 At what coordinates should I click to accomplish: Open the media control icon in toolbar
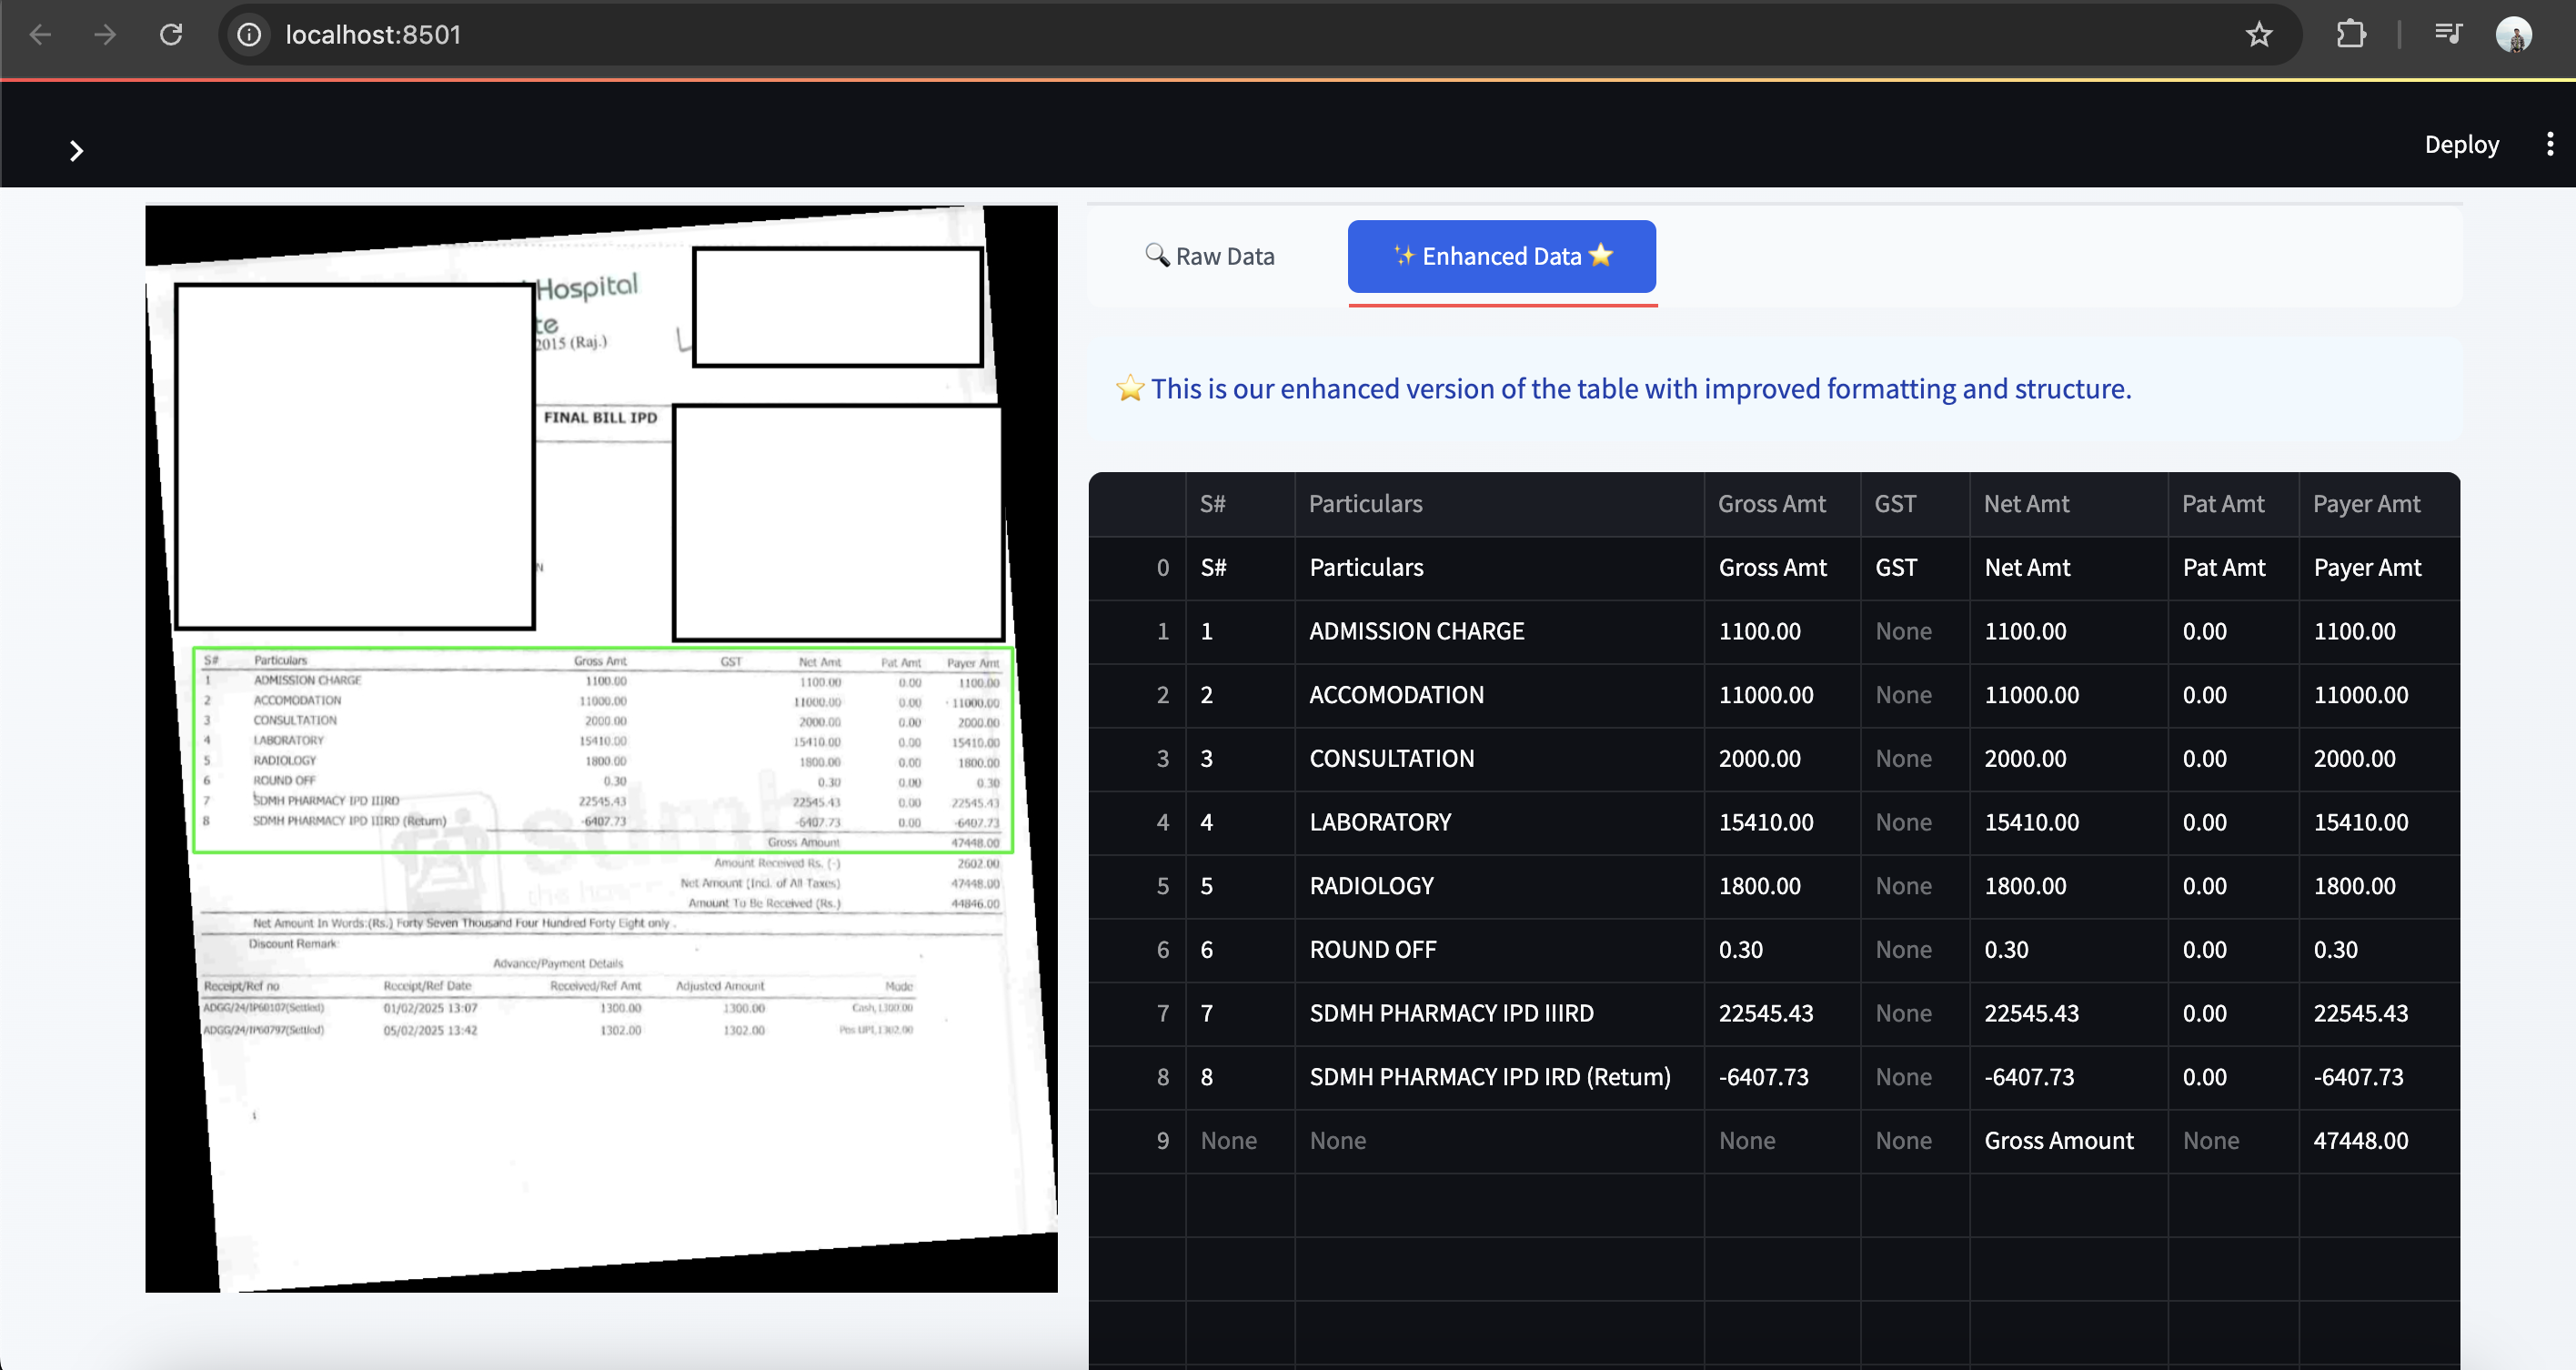[2447, 35]
